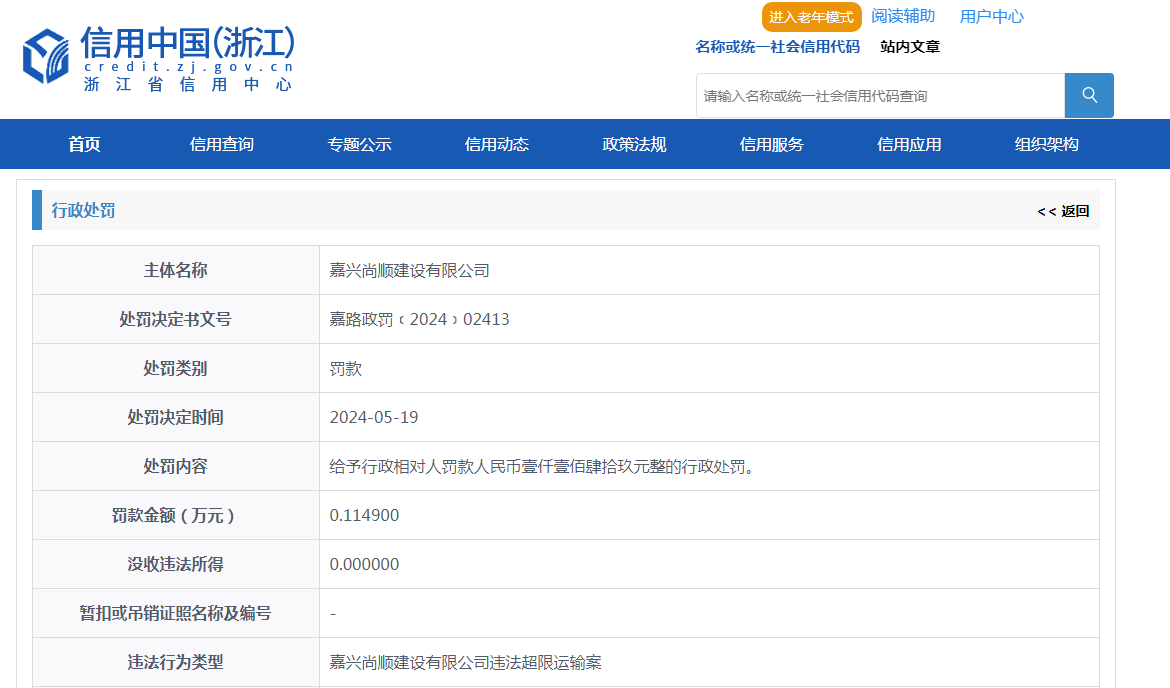
Task: Click the magnifier search button
Action: point(1089,96)
